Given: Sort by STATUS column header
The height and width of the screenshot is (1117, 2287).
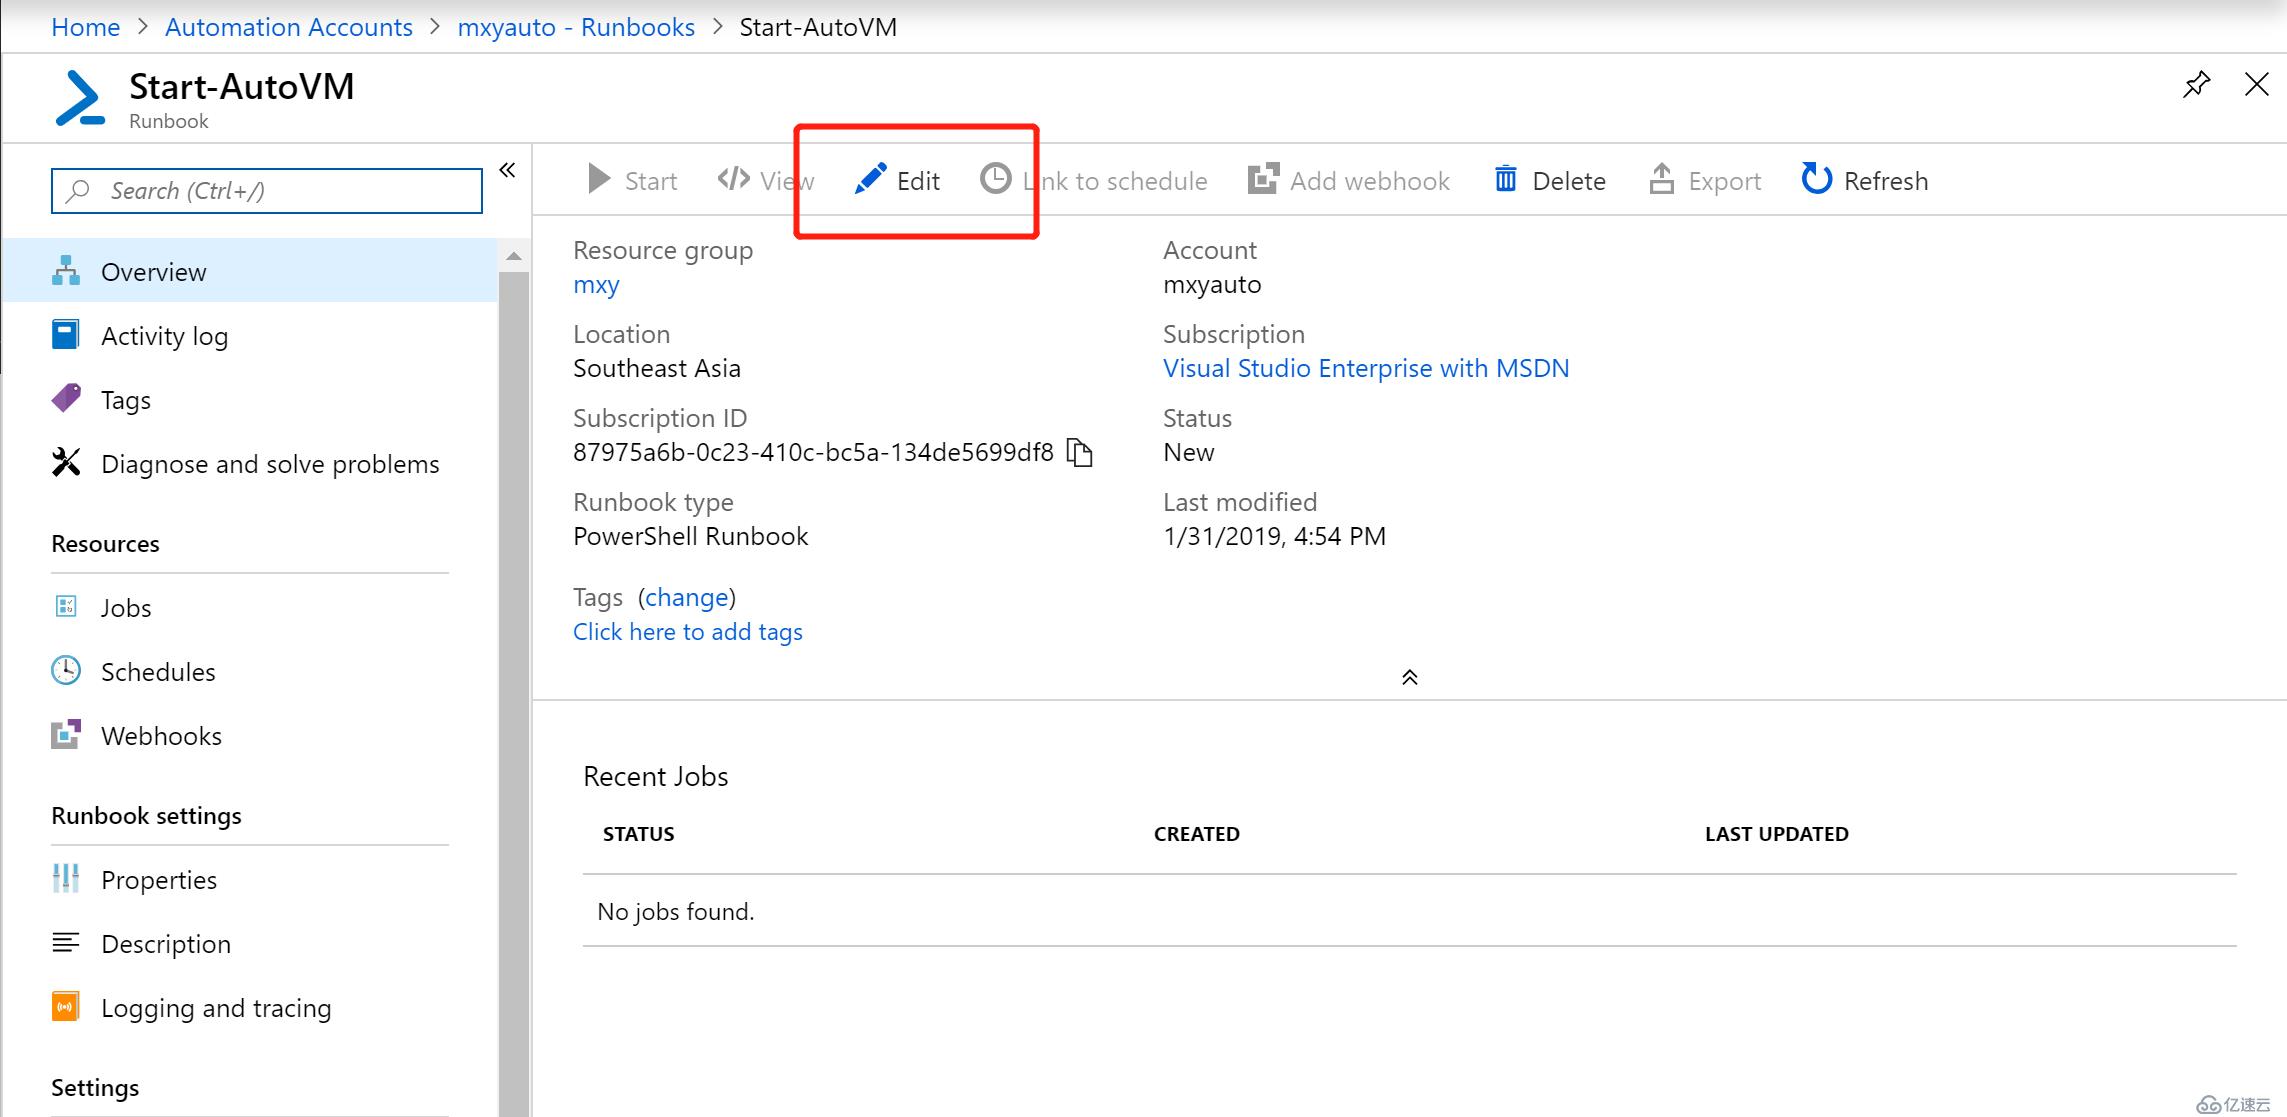Looking at the screenshot, I should click(x=638, y=834).
